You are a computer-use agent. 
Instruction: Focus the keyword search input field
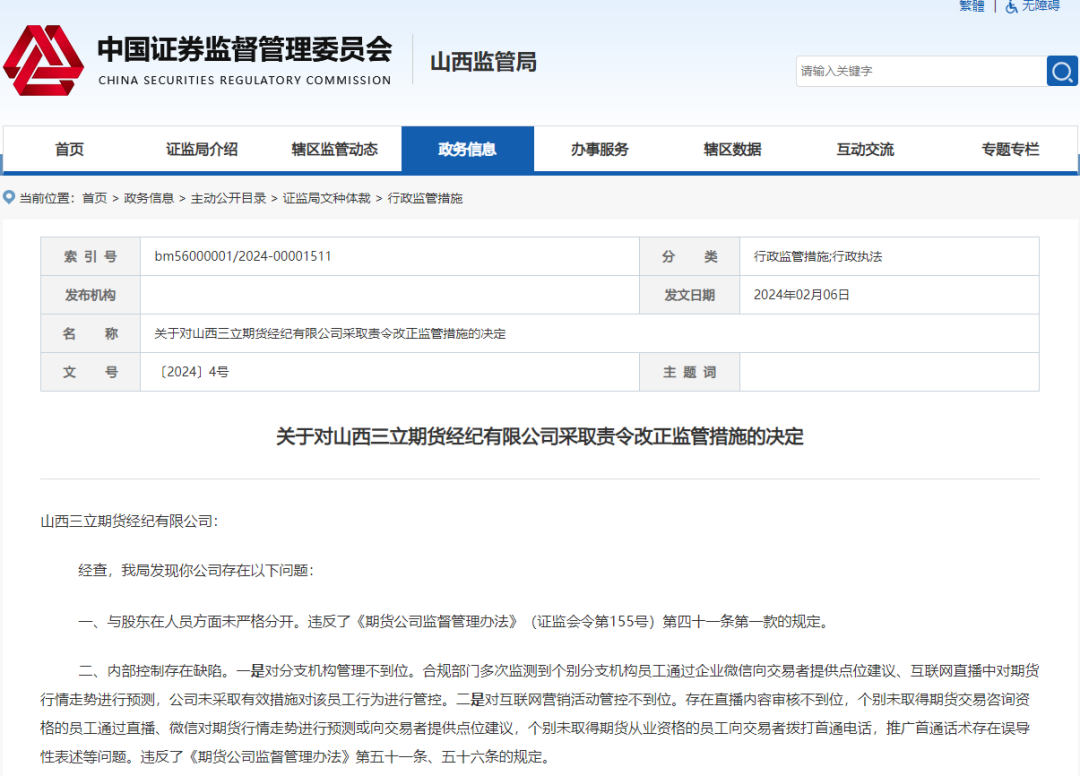(x=921, y=71)
